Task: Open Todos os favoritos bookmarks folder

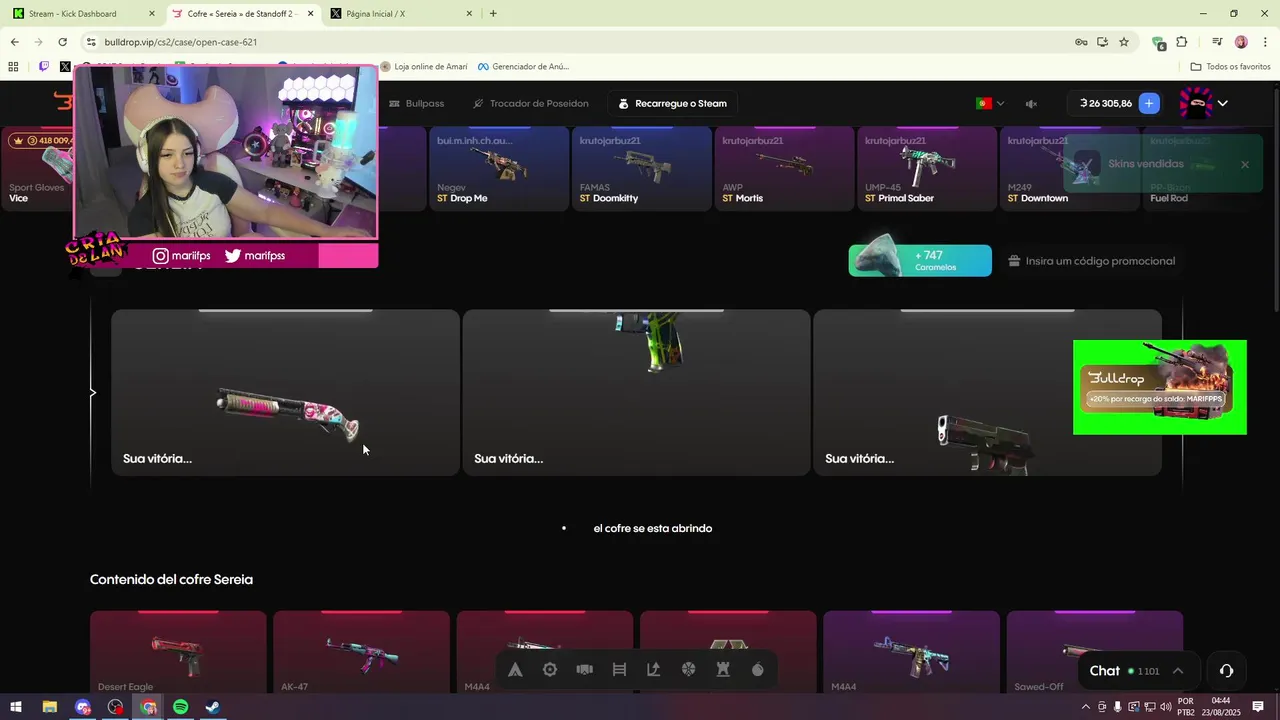Action: point(1231,67)
